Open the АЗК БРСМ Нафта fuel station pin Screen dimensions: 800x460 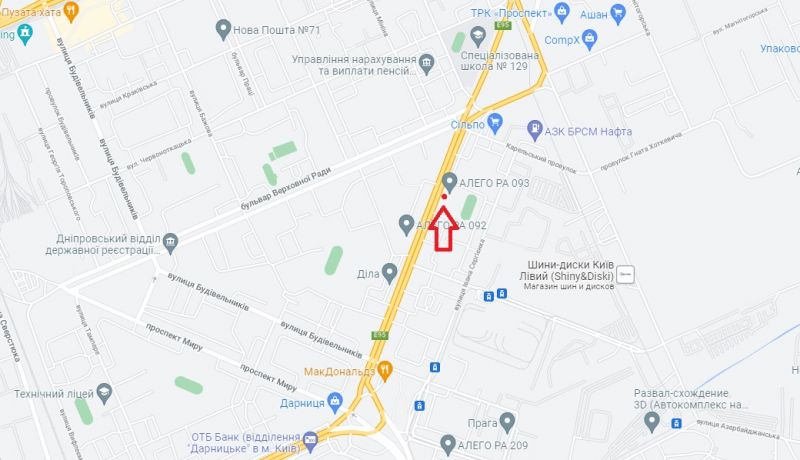click(534, 131)
